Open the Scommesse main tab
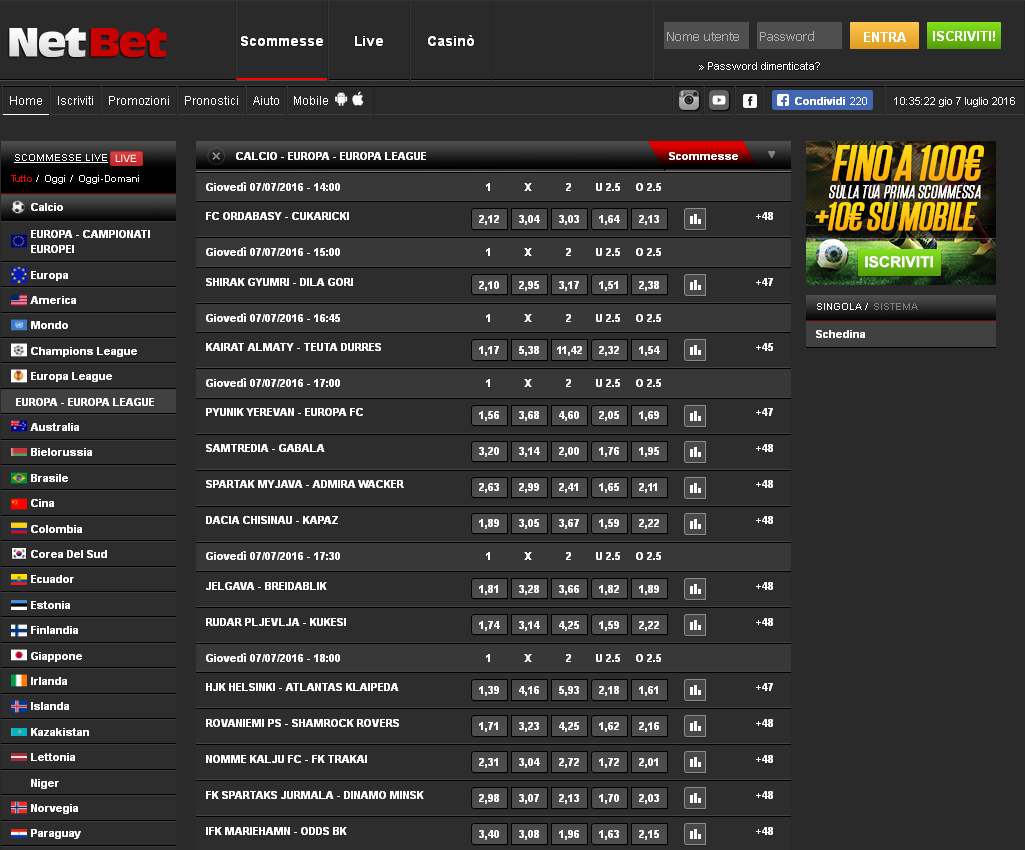Image resolution: width=1025 pixels, height=850 pixels. point(282,41)
